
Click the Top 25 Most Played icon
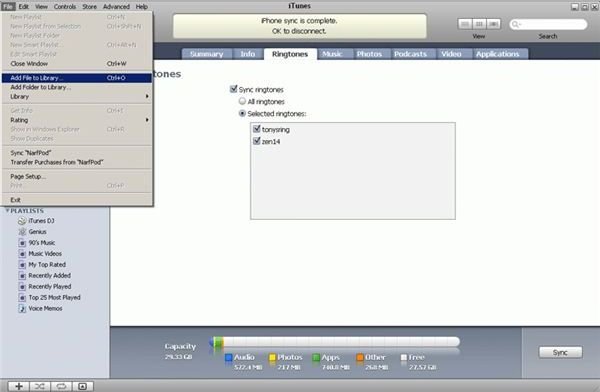22,297
